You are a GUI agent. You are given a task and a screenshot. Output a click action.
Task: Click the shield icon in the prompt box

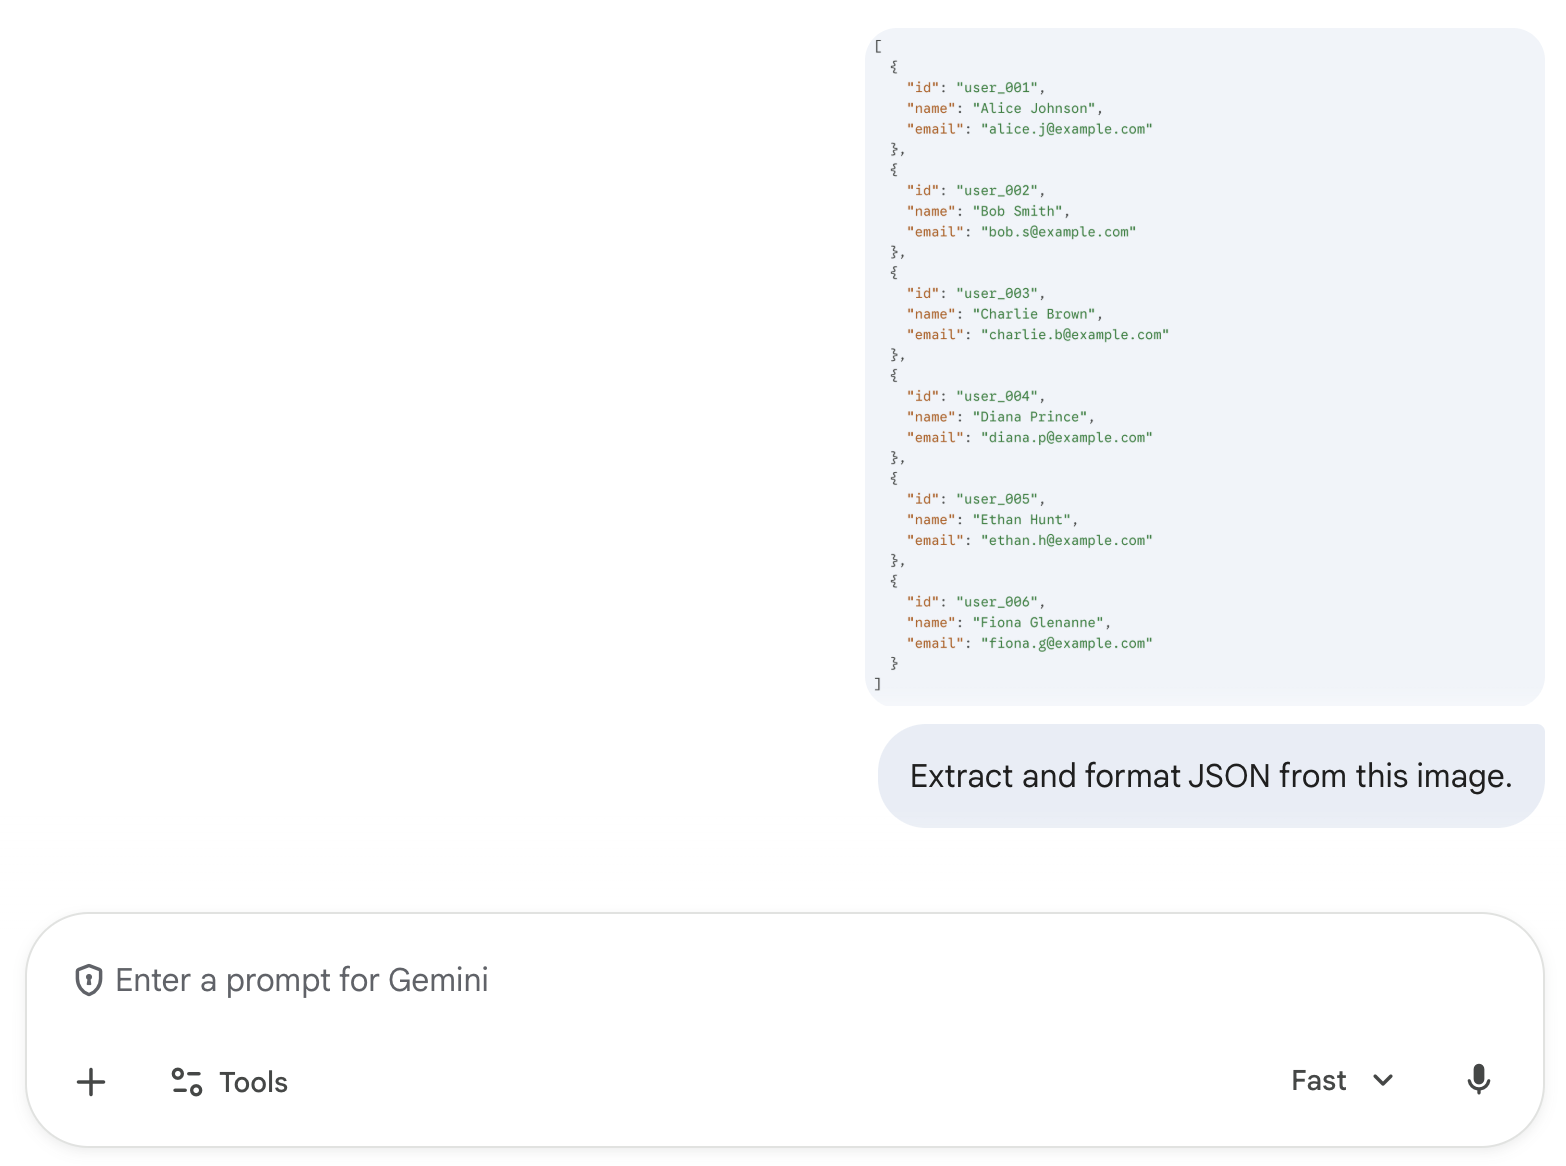click(89, 980)
